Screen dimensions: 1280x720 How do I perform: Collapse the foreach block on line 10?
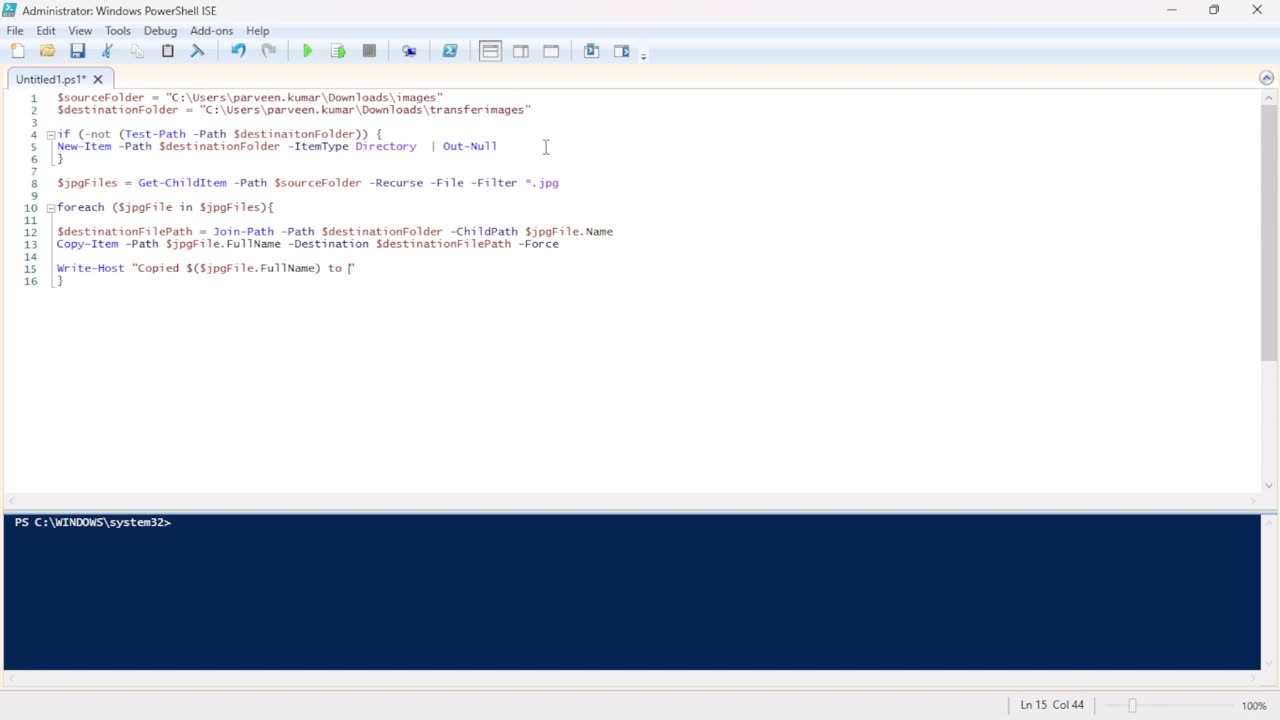tap(50, 208)
